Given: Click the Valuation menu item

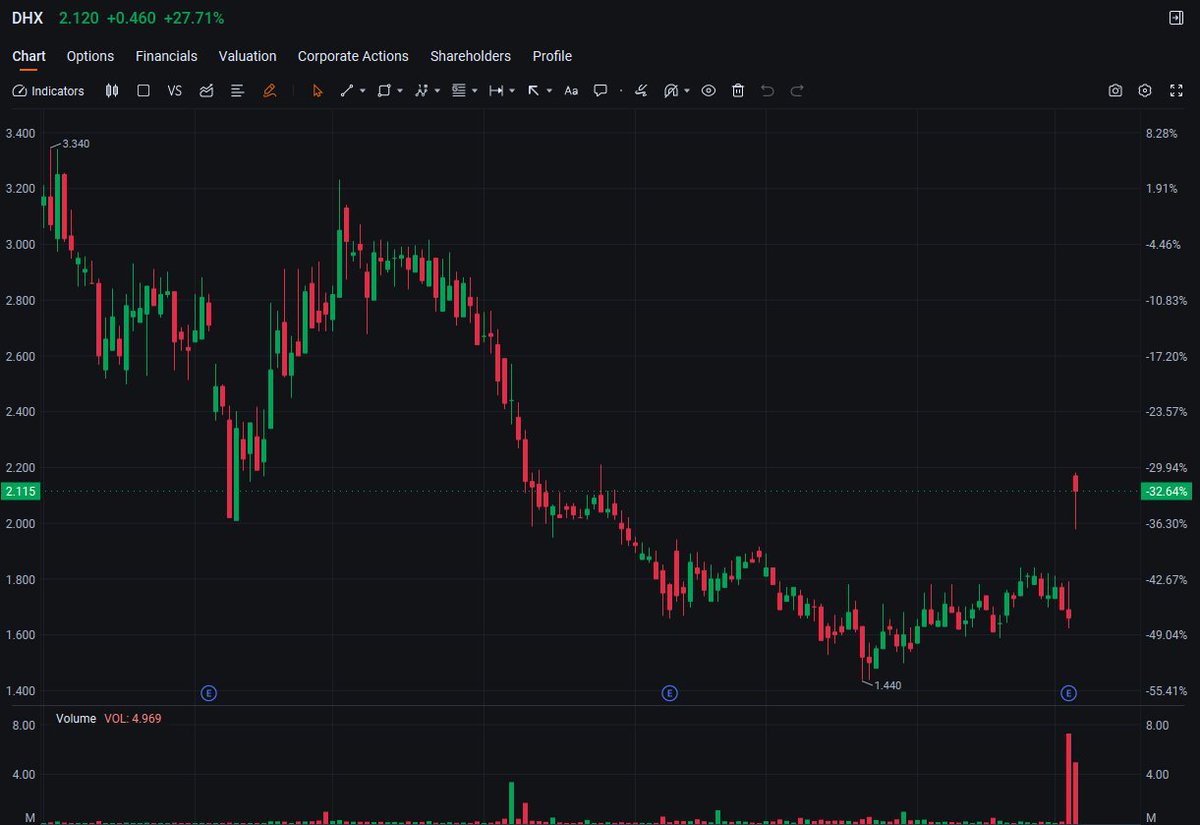Looking at the screenshot, I should pyautogui.click(x=247, y=56).
